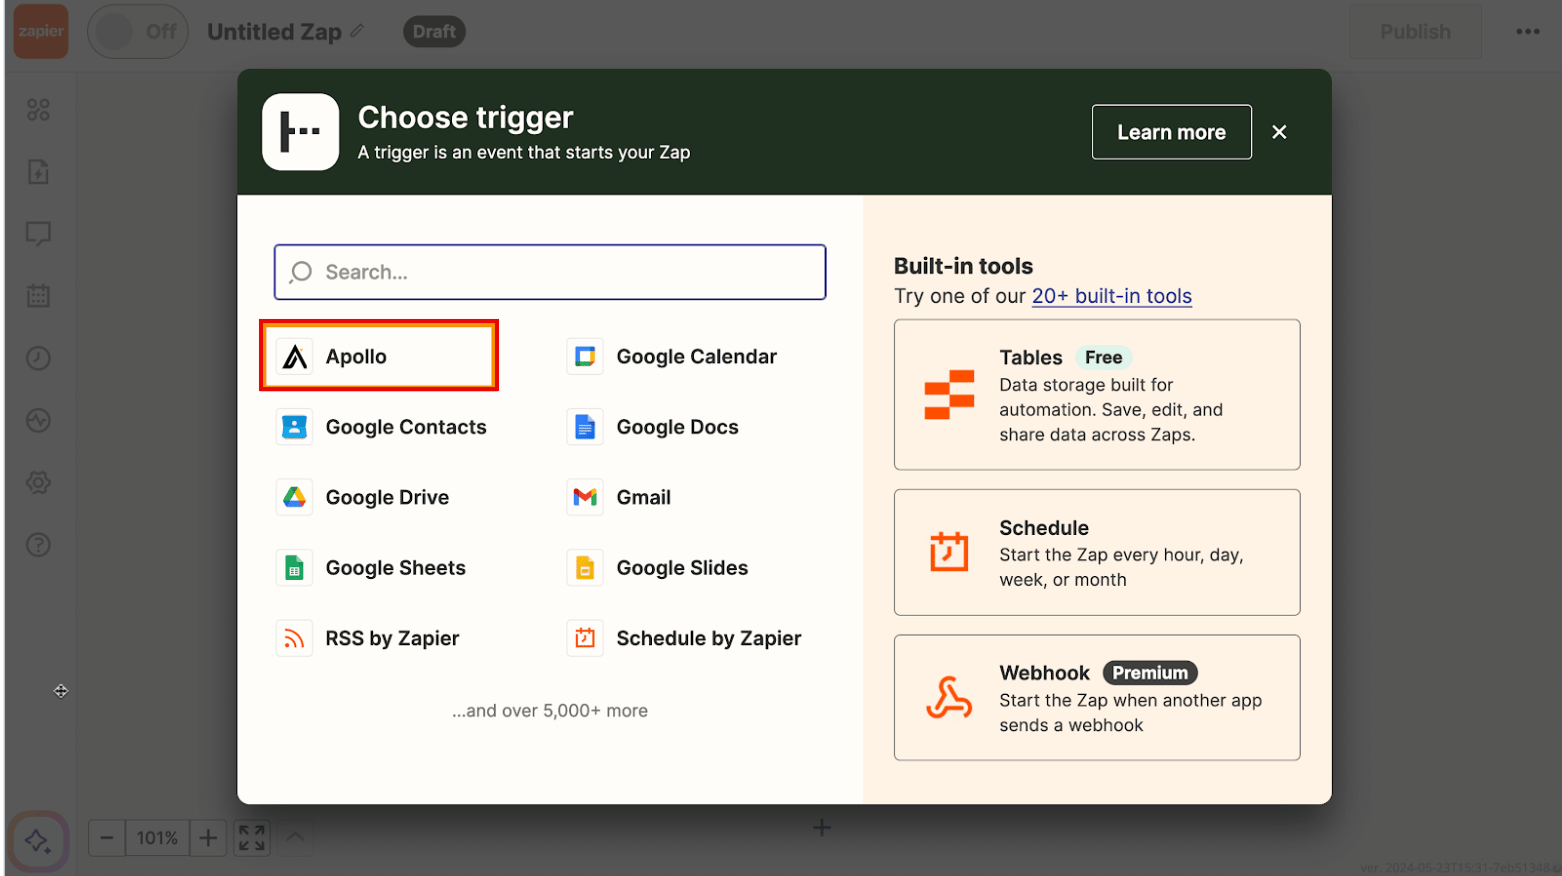Open the Tables built-in tool card
This screenshot has width=1562, height=876.
(x=1097, y=395)
